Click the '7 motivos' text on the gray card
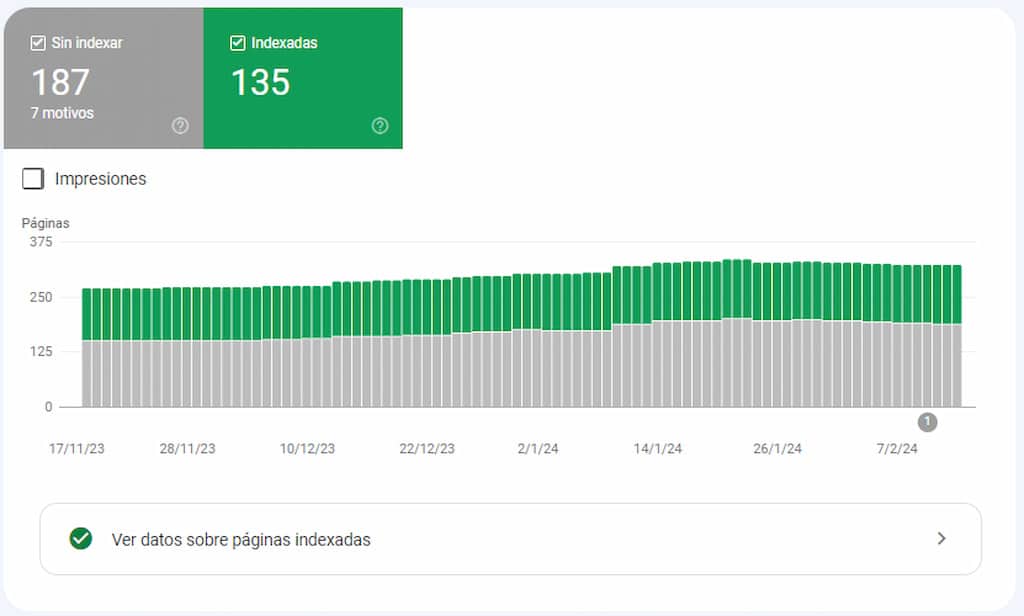This screenshot has width=1024, height=616. (x=62, y=113)
